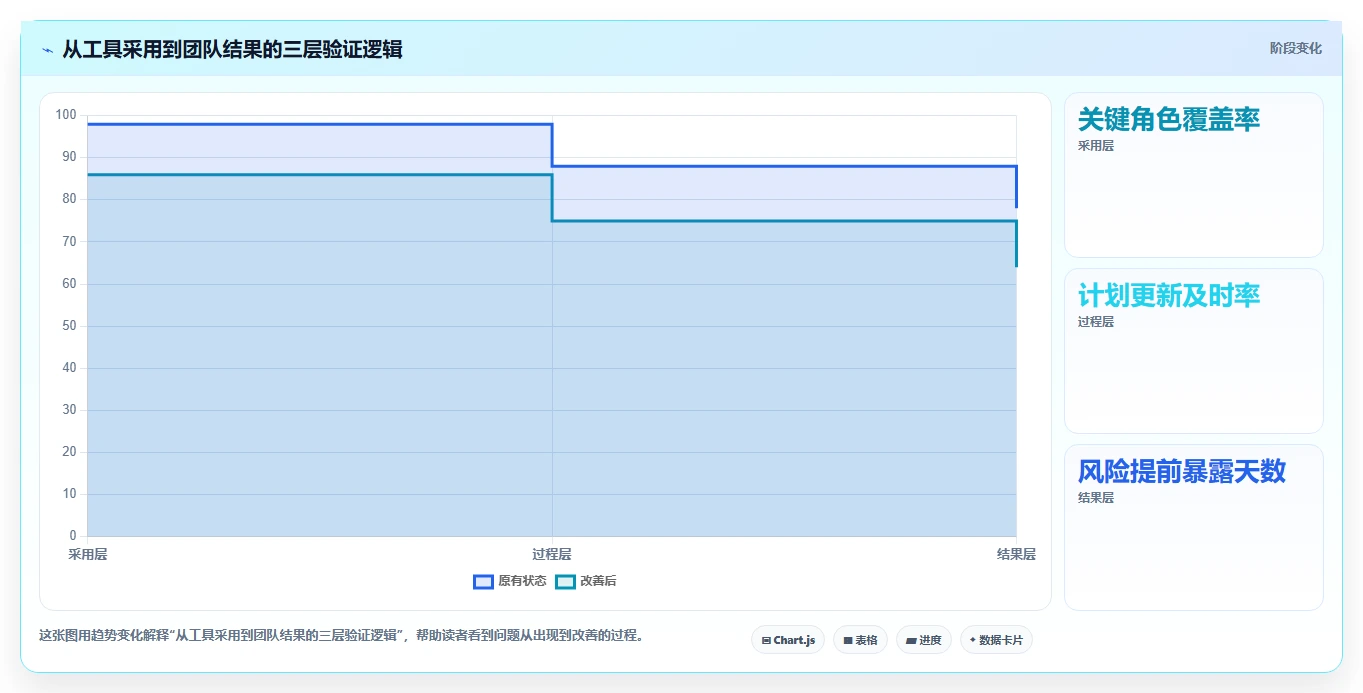Click the 70 y-axis tick label

(69, 241)
